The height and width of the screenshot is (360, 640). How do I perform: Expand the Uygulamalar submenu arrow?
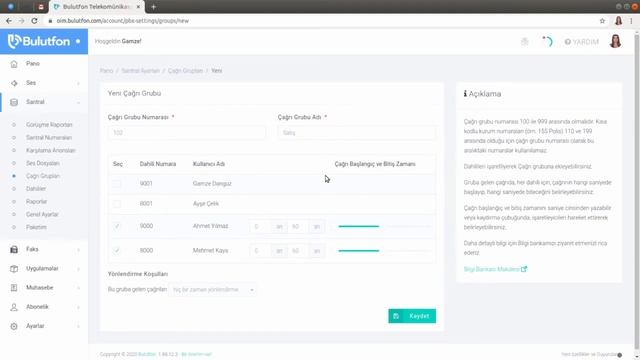pos(78,269)
